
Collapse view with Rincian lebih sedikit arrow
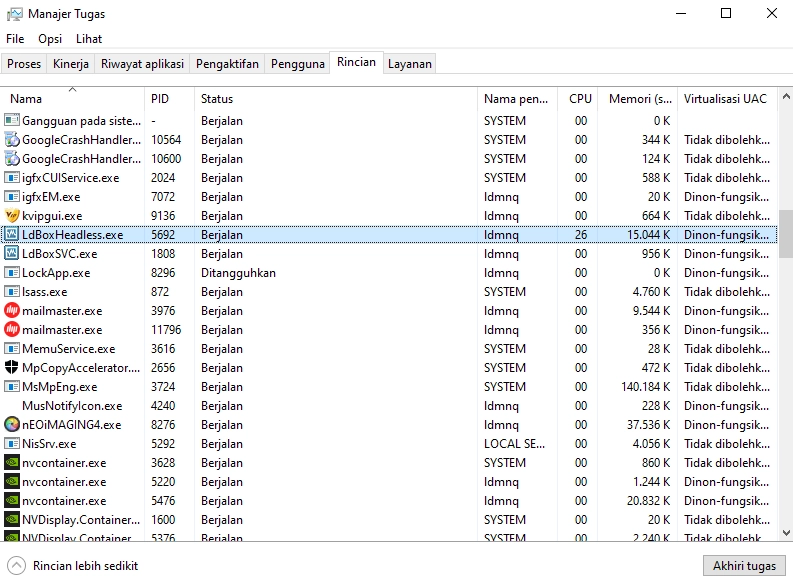(16, 565)
